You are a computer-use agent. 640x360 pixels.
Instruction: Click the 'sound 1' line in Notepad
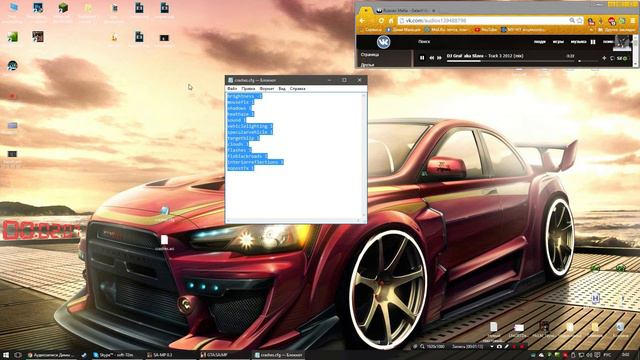point(236,120)
